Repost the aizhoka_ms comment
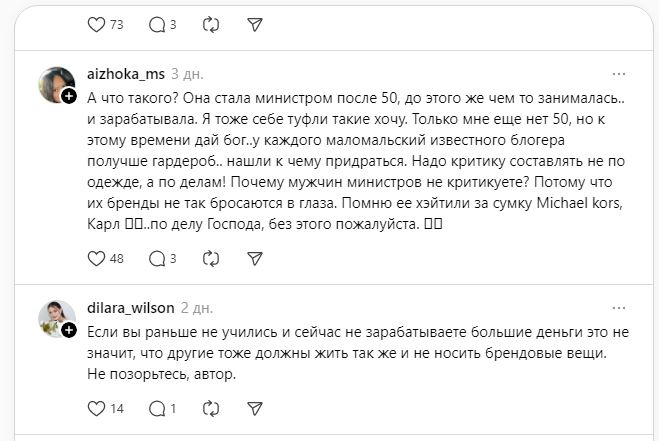Viewport: 659px width, 441px height. click(x=211, y=259)
